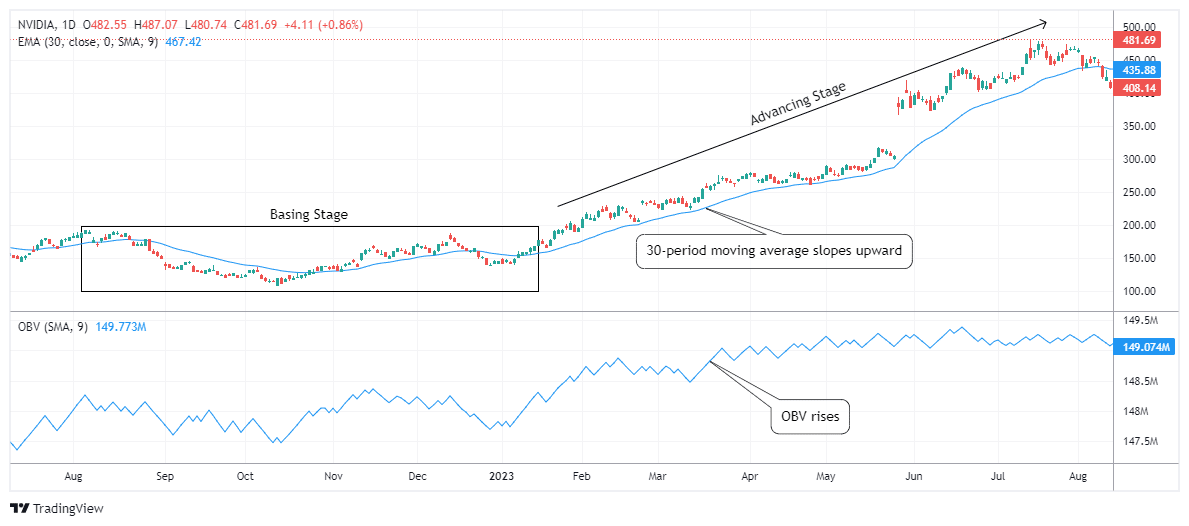Click the 350.00 price axis label

(1139, 127)
